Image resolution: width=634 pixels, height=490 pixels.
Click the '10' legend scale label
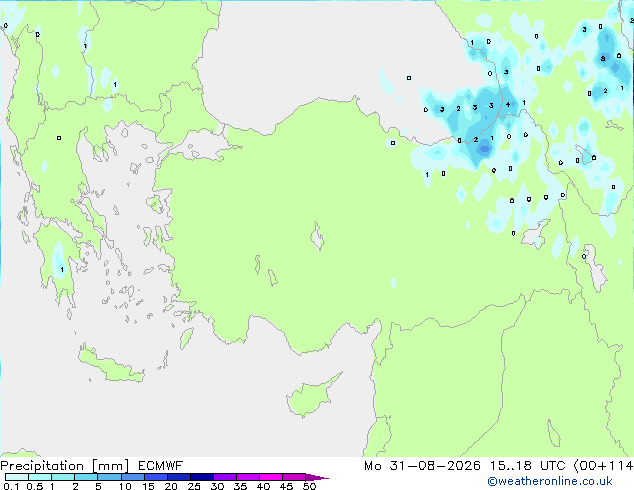pos(125,486)
